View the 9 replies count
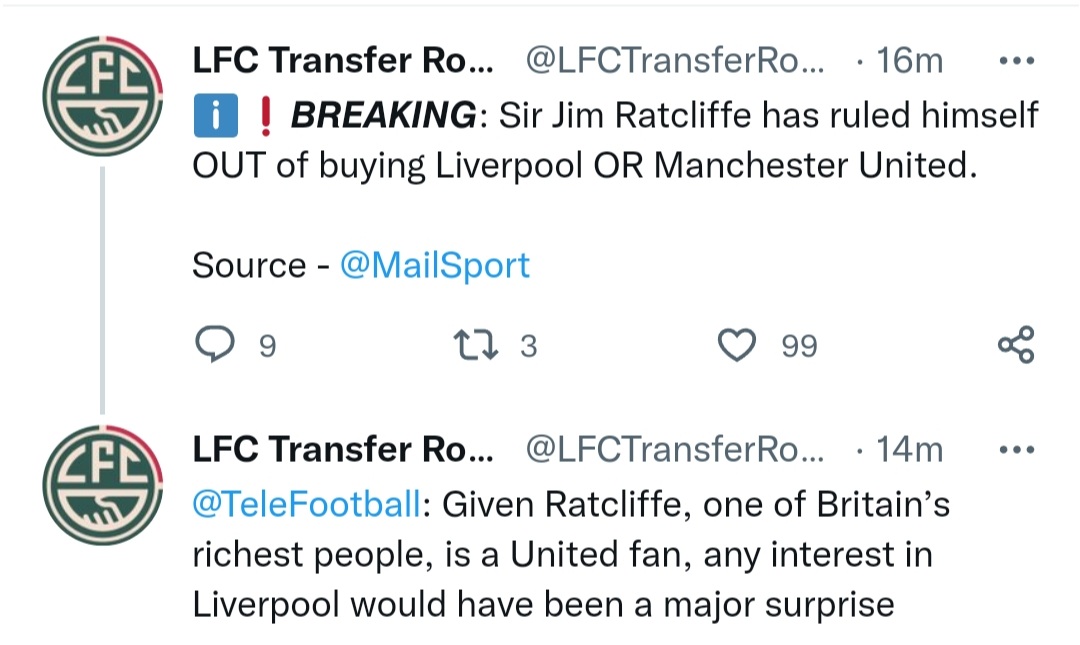This screenshot has width=1080, height=645. (267, 346)
